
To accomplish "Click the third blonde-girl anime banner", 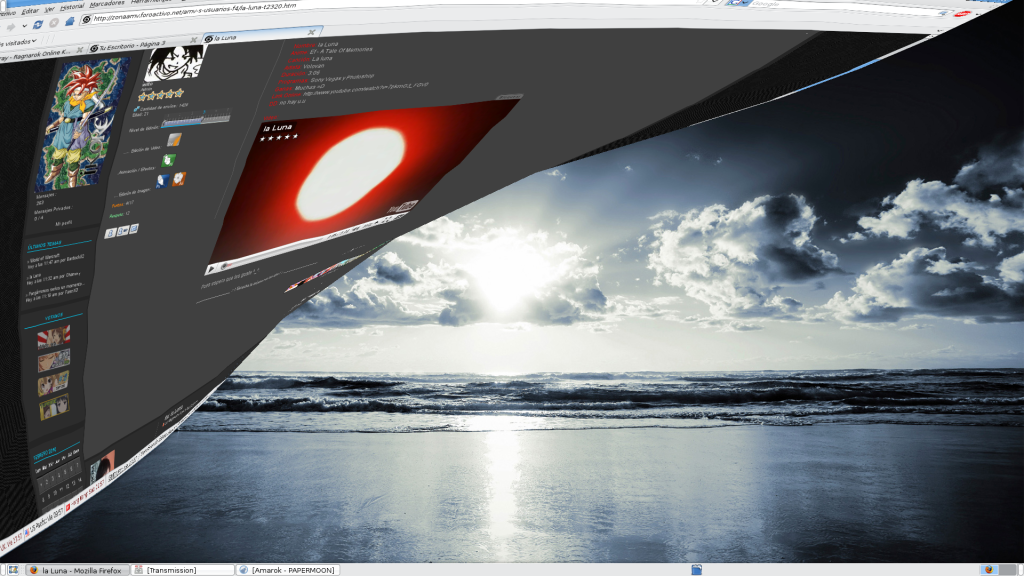I will tap(53, 383).
